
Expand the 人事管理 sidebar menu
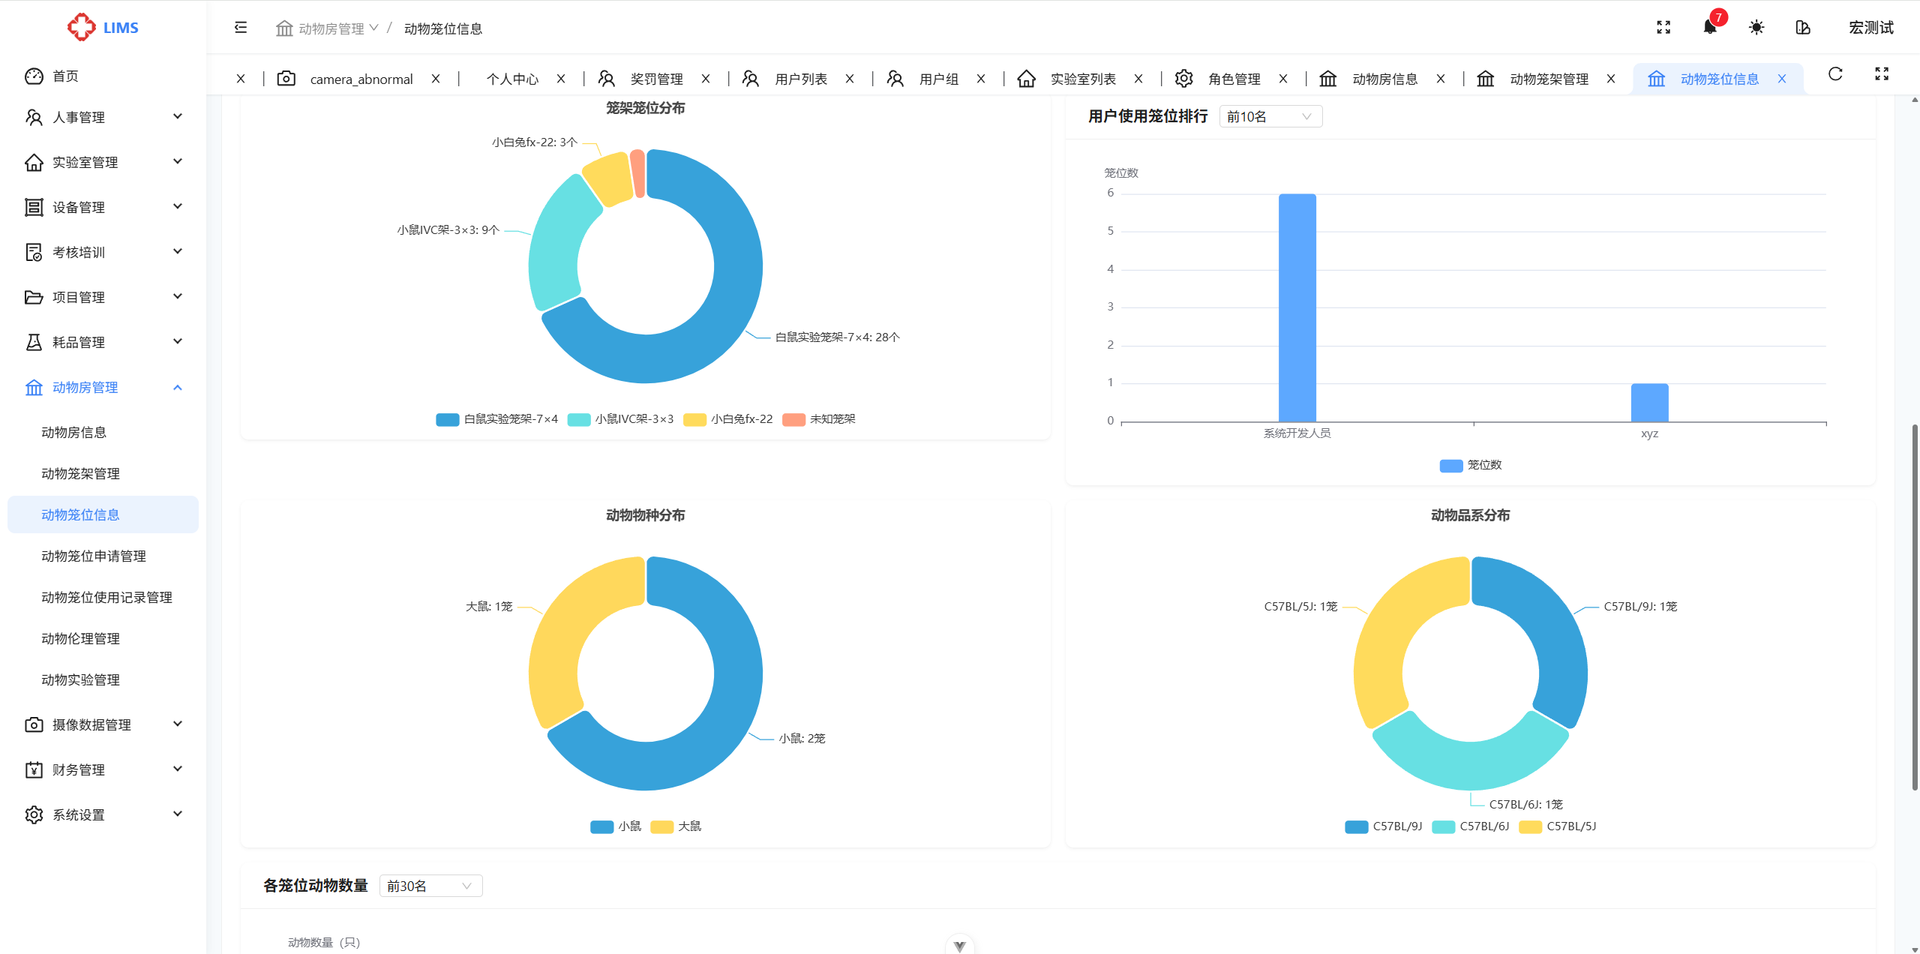[103, 117]
